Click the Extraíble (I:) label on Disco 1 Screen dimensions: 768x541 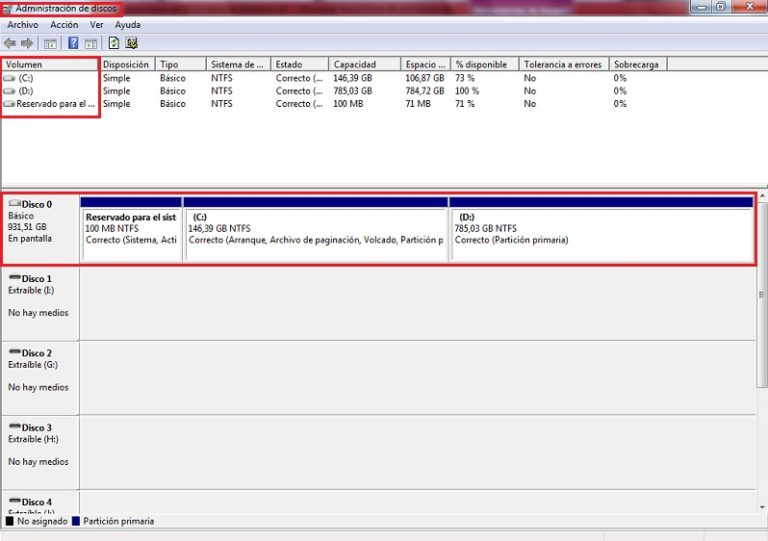[31, 290]
